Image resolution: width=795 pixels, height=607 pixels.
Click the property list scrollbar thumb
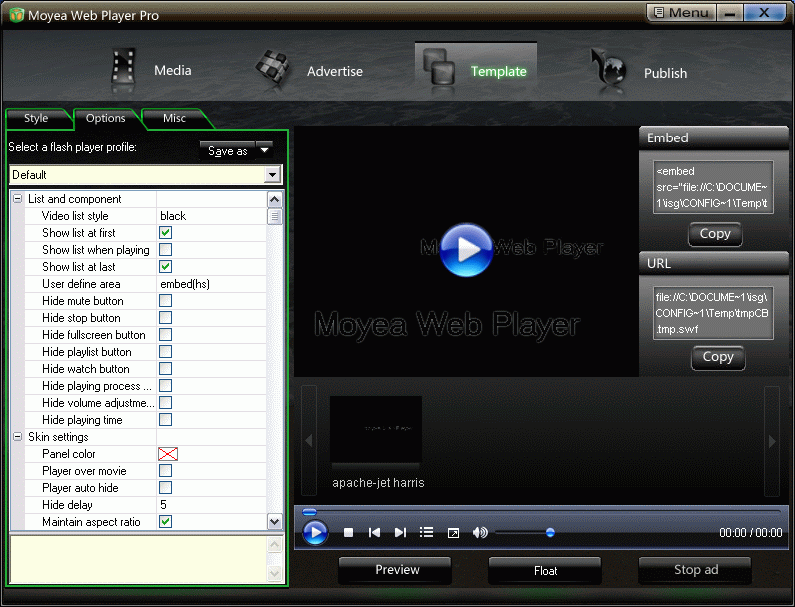pos(274,217)
